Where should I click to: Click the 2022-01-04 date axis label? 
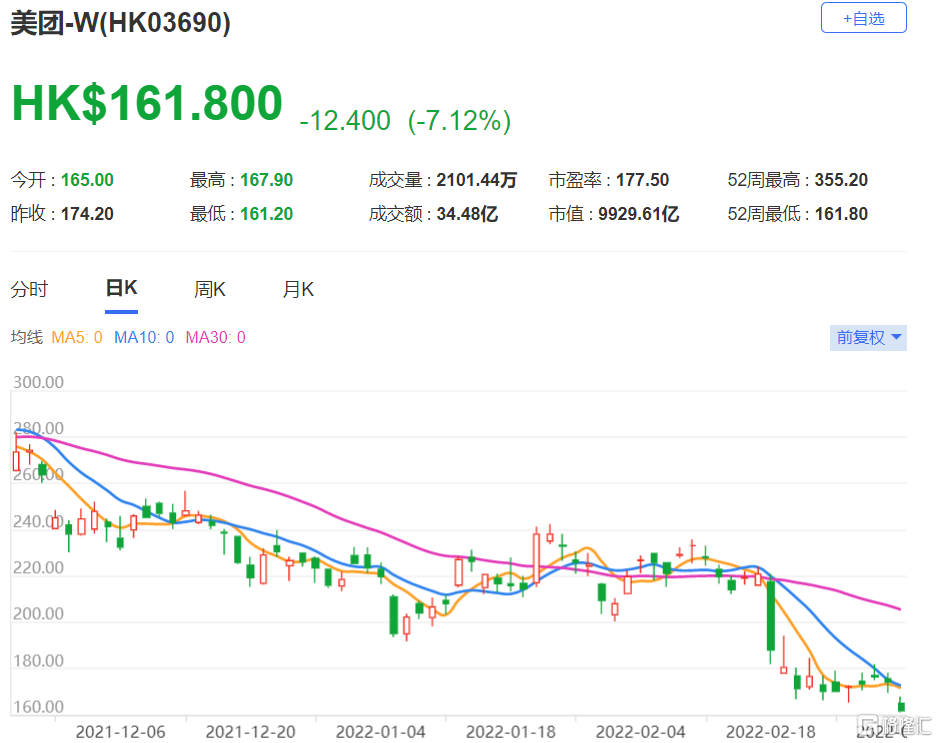[x=380, y=732]
